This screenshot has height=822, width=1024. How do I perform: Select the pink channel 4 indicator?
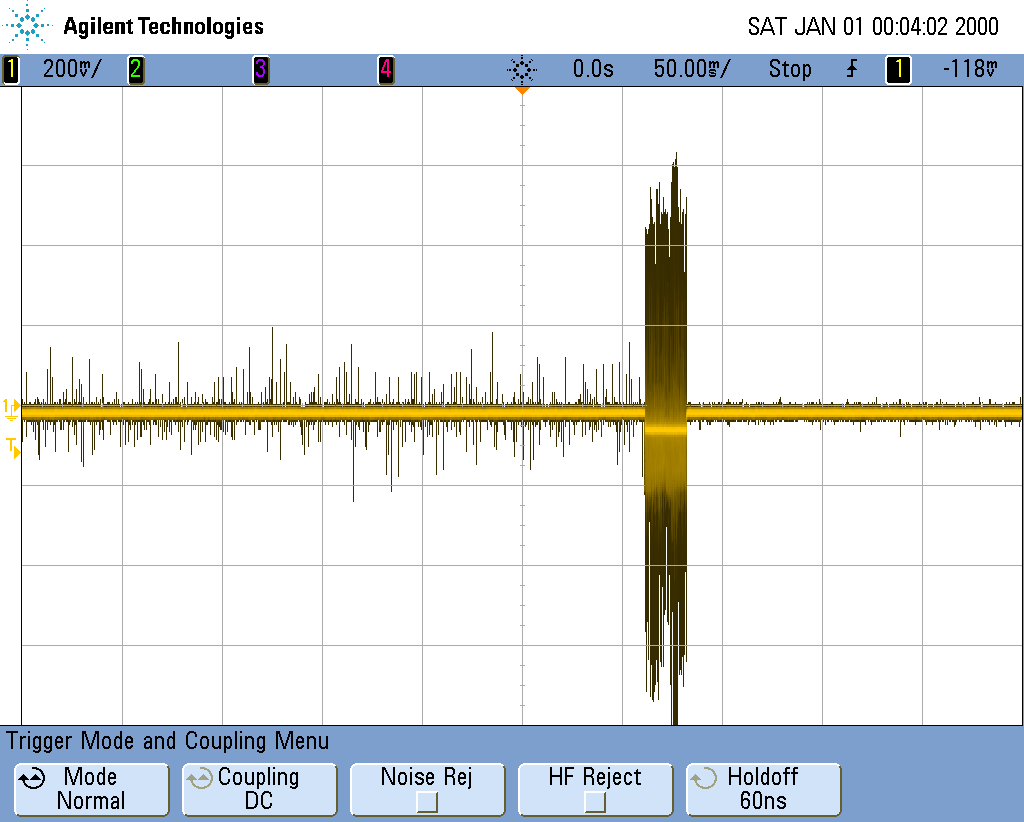(385, 70)
